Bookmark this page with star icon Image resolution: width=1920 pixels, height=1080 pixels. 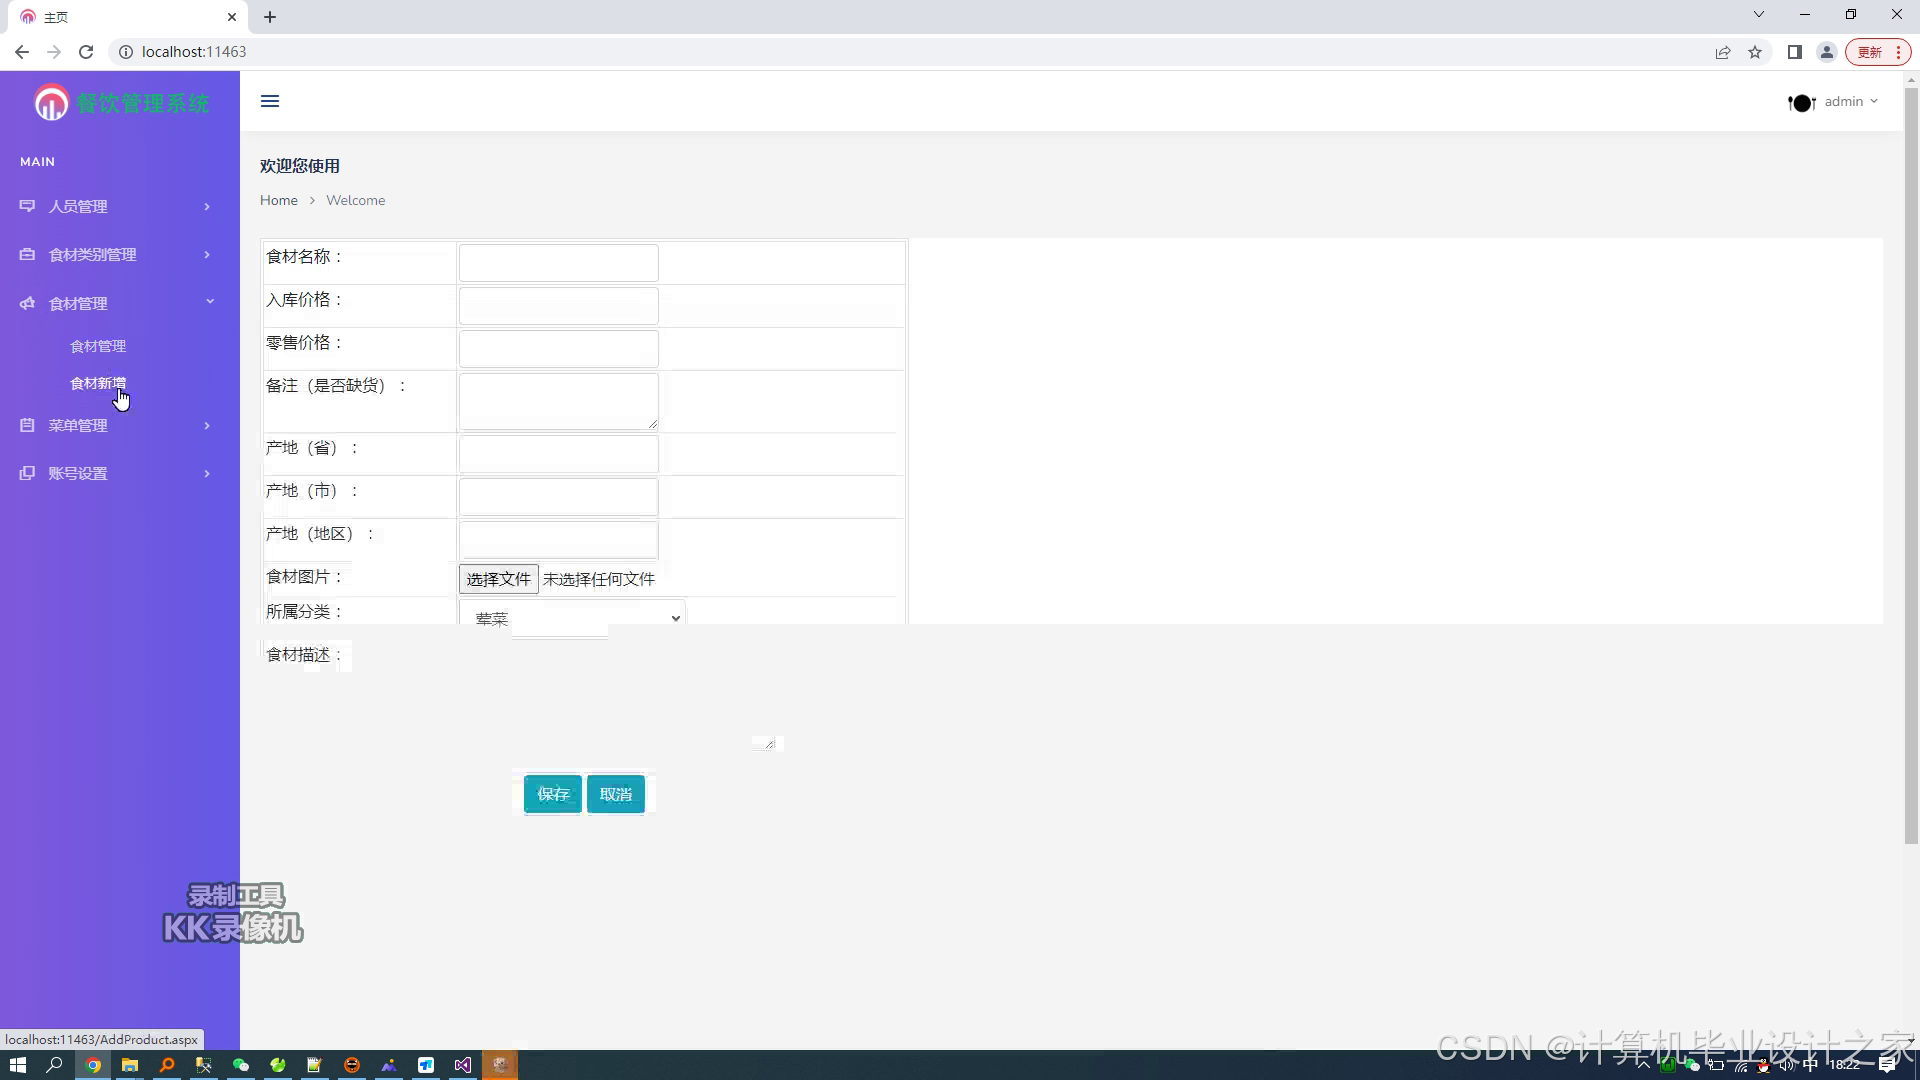coord(1755,52)
